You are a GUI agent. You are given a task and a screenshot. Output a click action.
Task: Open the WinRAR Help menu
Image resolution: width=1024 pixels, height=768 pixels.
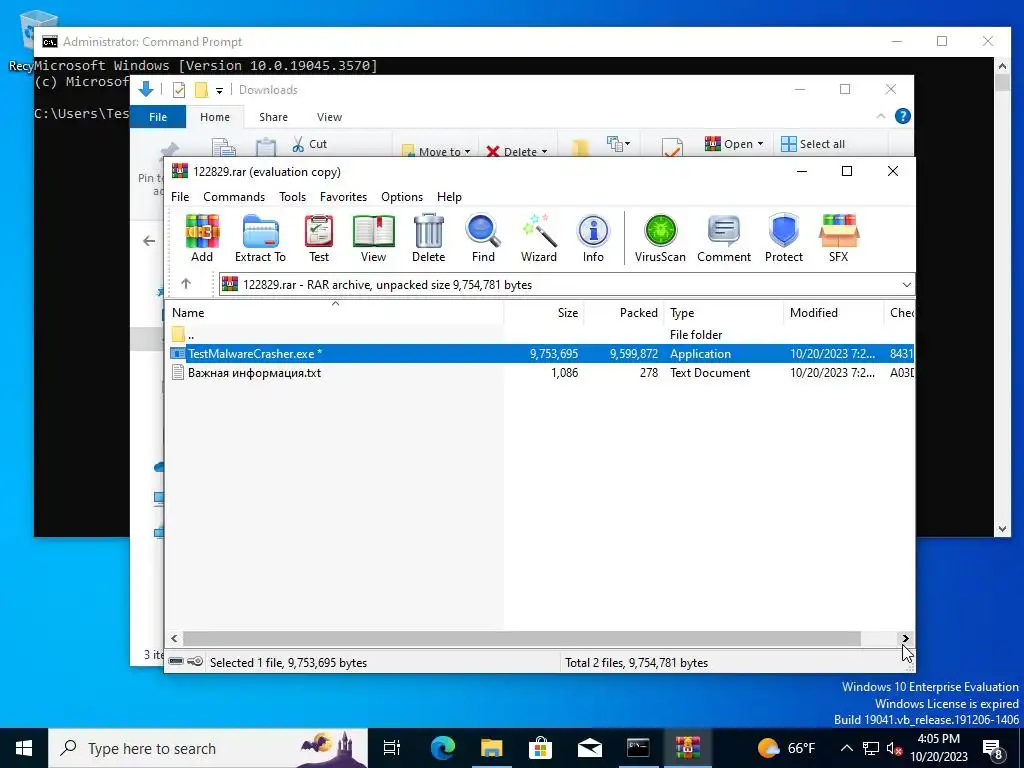pyautogui.click(x=449, y=197)
